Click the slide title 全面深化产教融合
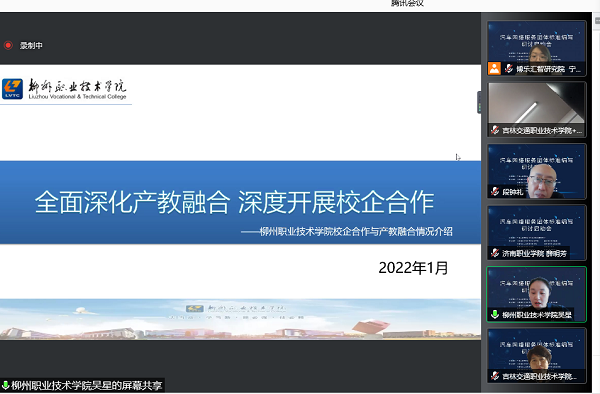 [x=132, y=202]
